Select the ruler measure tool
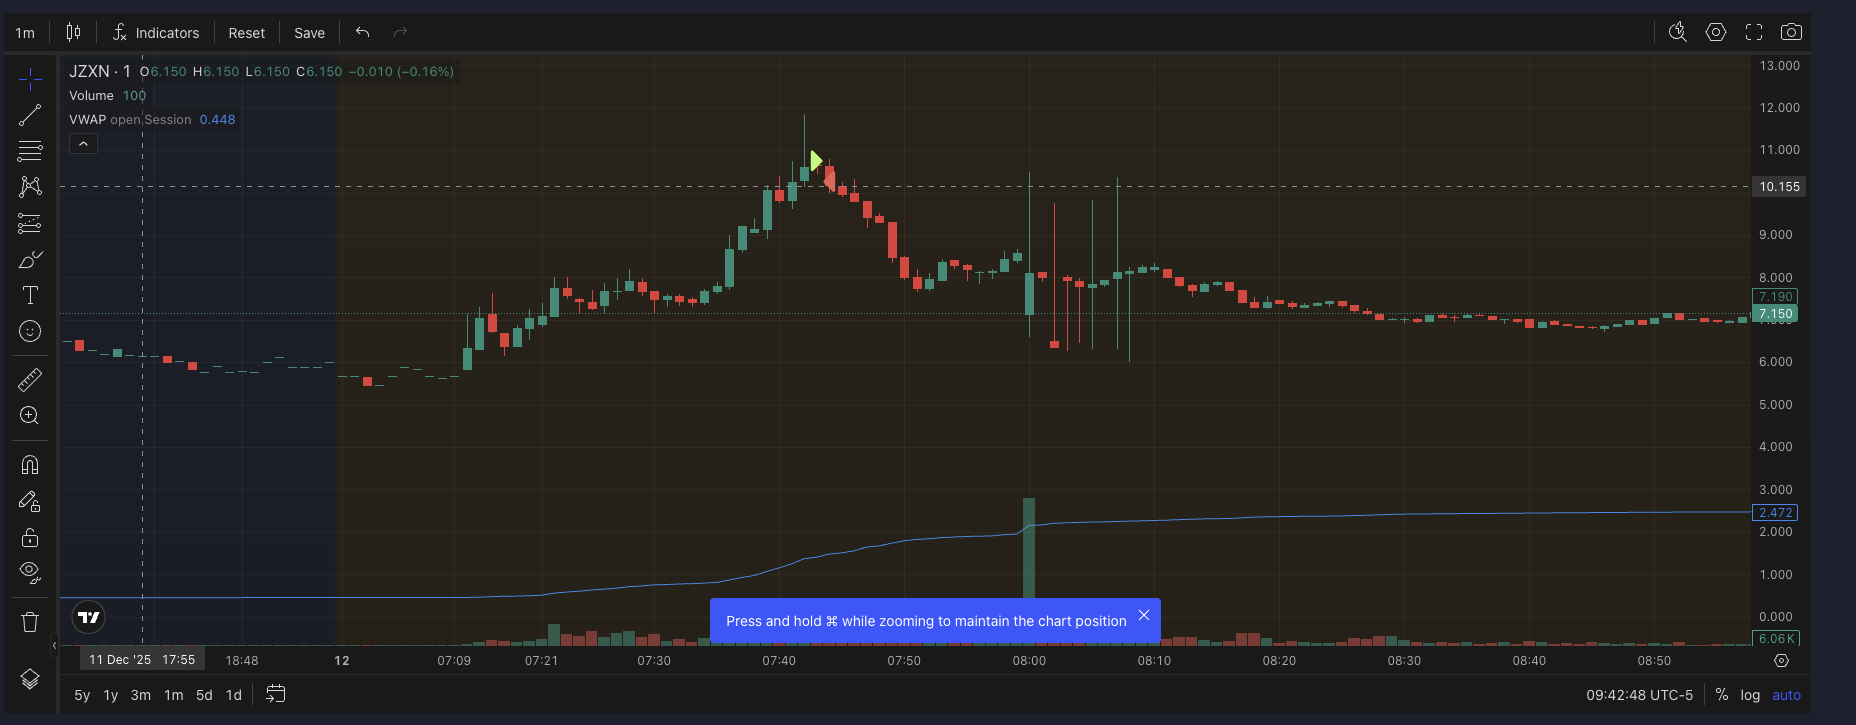Viewport: 1856px width, 725px height. tap(30, 380)
